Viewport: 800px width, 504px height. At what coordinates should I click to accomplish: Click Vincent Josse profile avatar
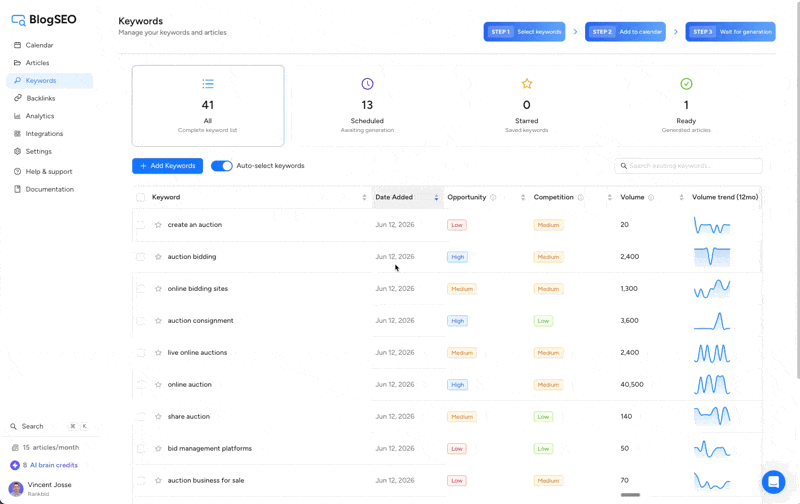tap(16, 489)
